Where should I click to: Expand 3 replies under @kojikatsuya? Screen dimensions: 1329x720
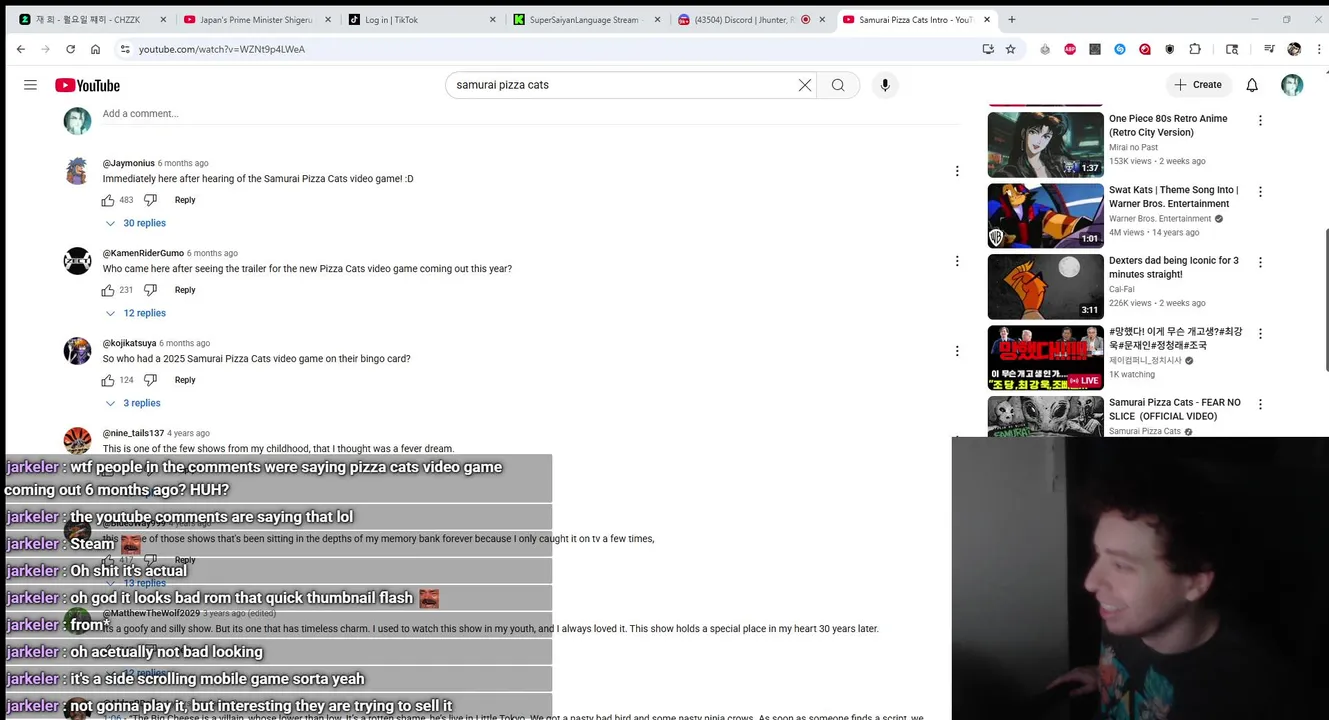point(133,403)
